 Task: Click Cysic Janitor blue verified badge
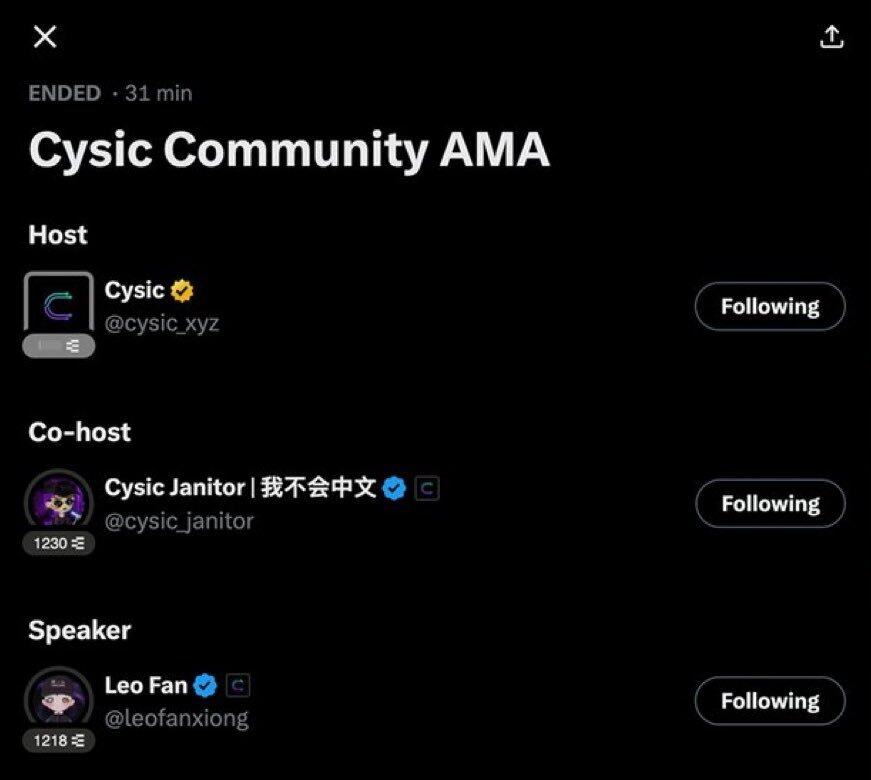pos(395,488)
